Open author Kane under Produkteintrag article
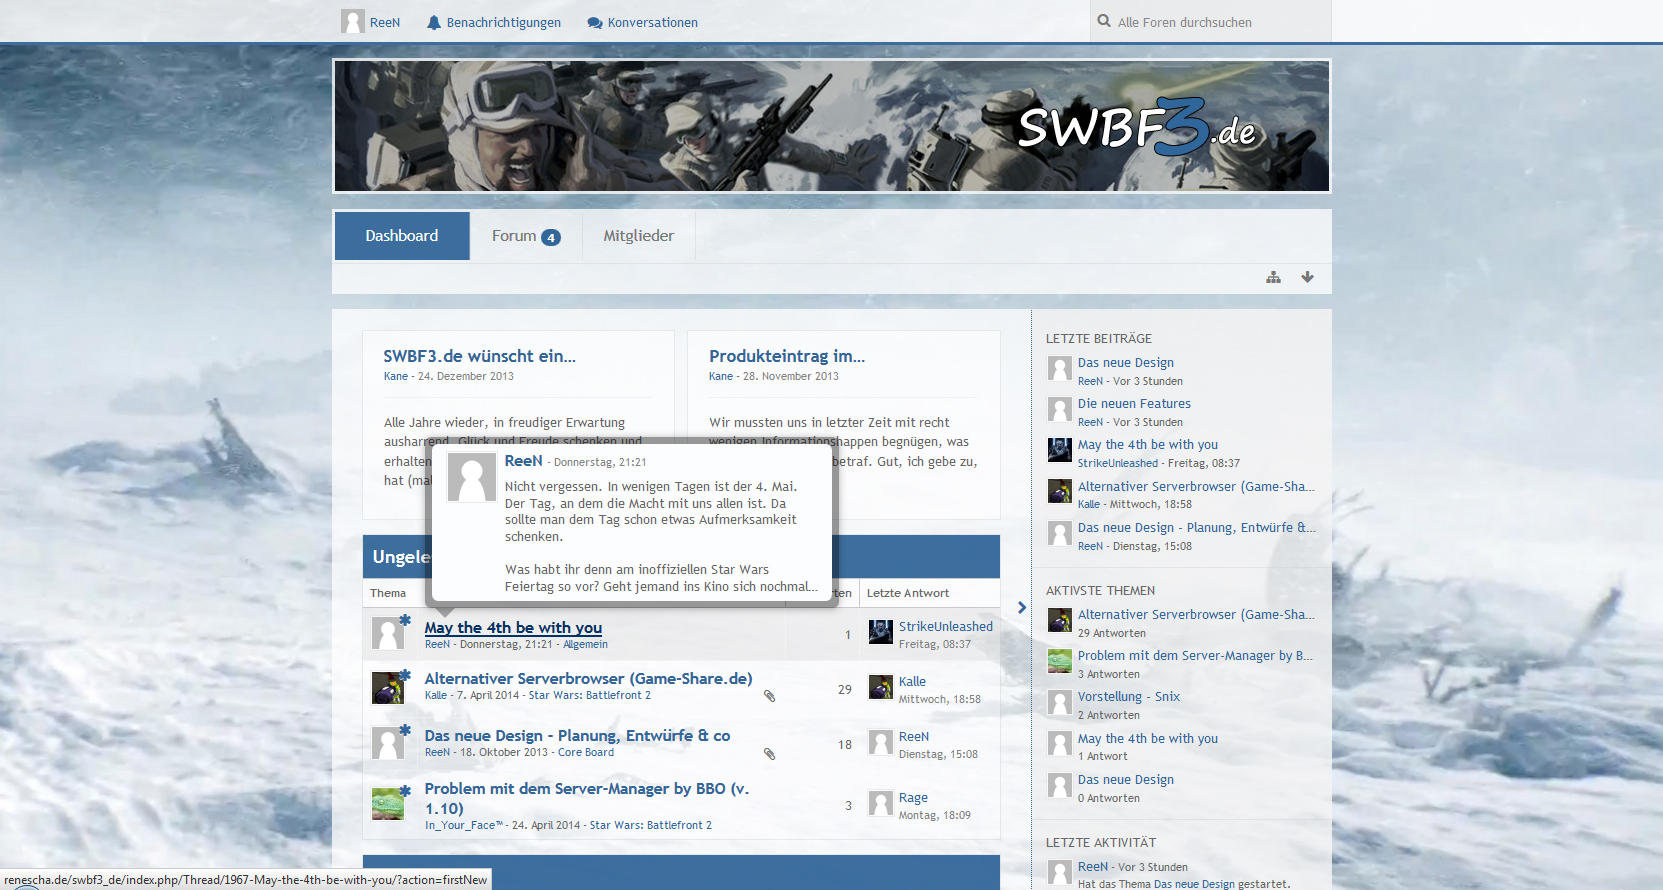The height and width of the screenshot is (890, 1663). pyautogui.click(x=721, y=376)
